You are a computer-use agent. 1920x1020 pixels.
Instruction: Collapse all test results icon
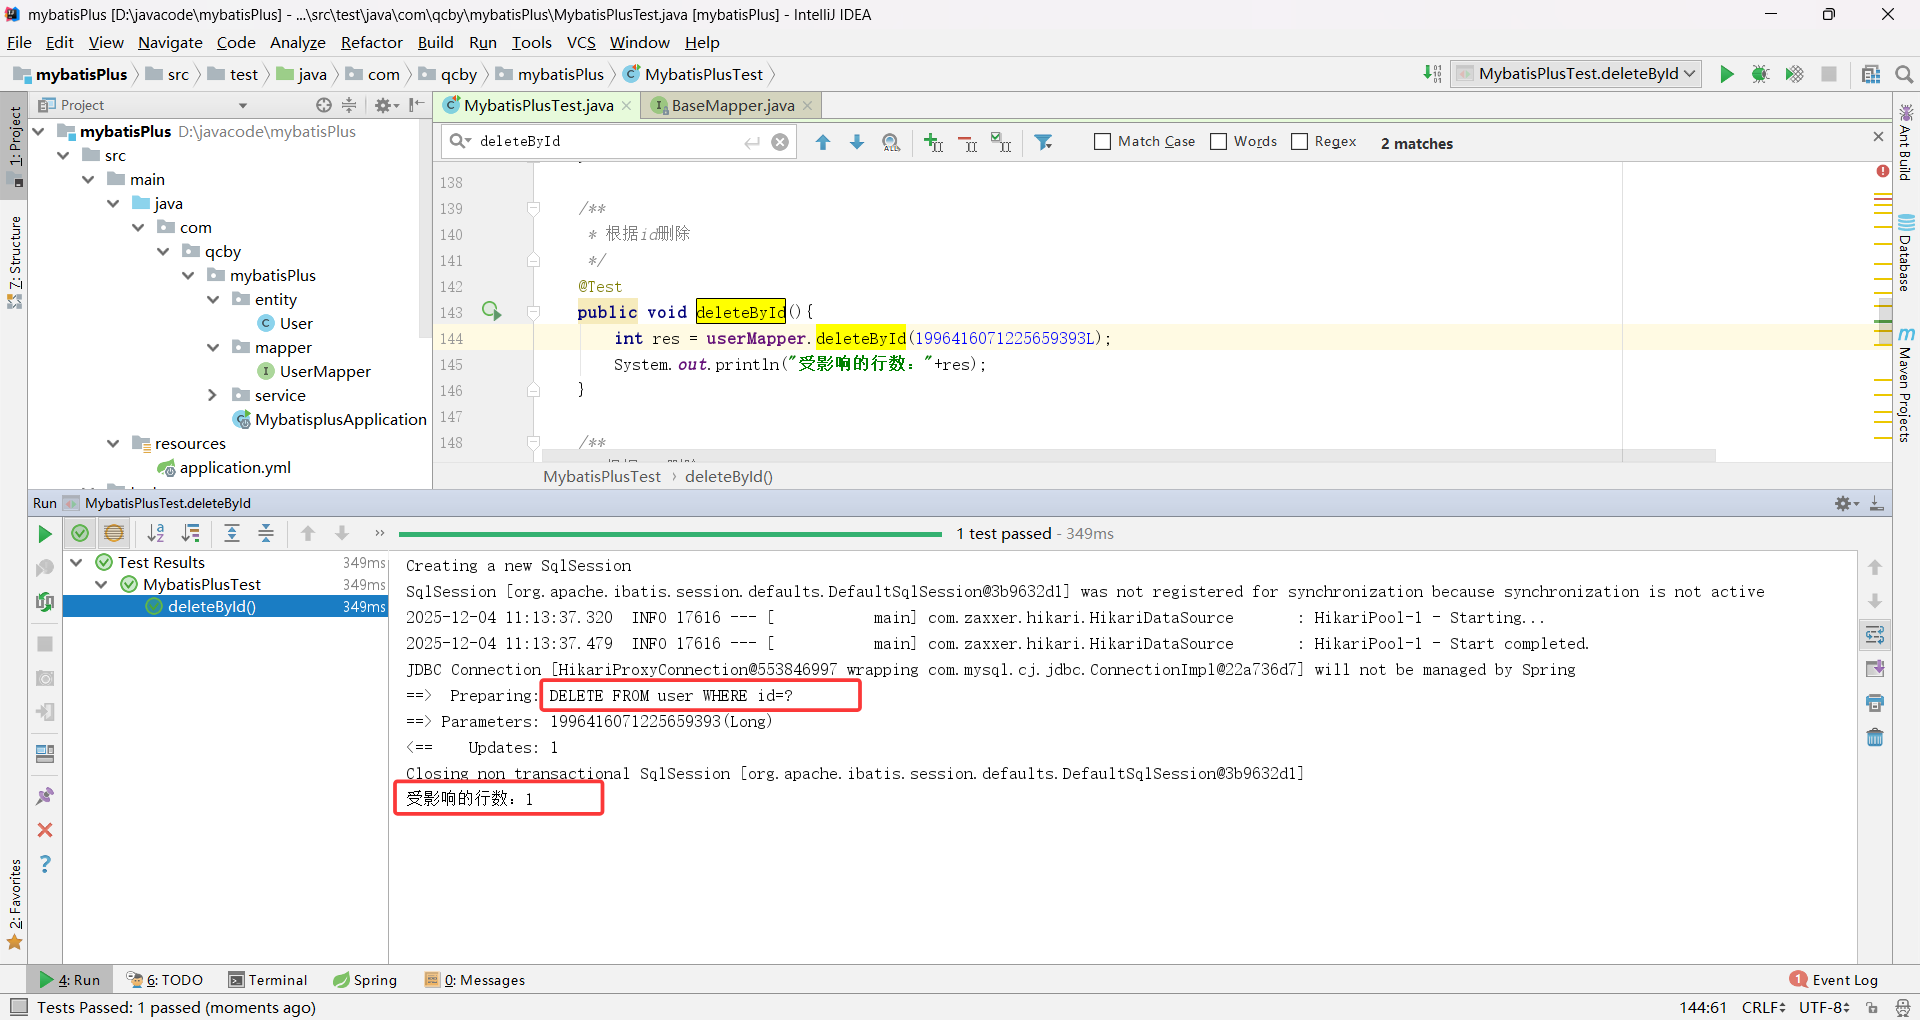(266, 533)
